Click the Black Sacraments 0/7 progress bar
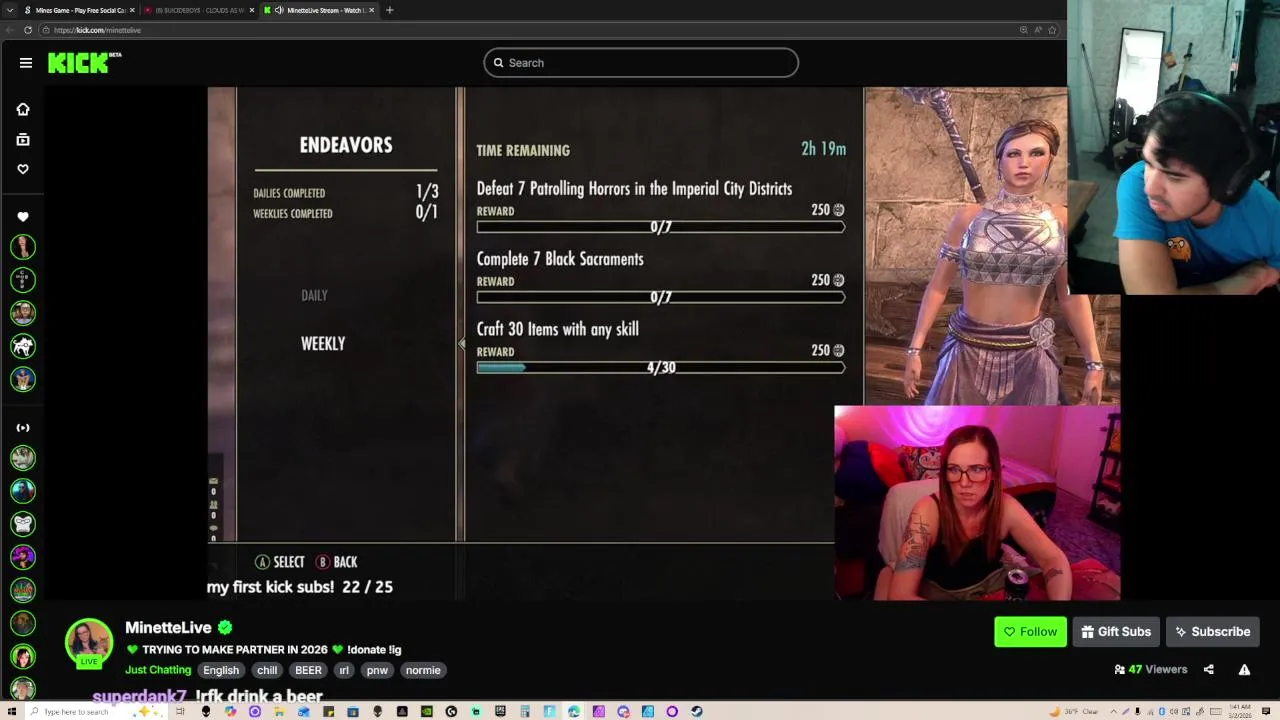This screenshot has width=1280, height=720. (x=661, y=297)
